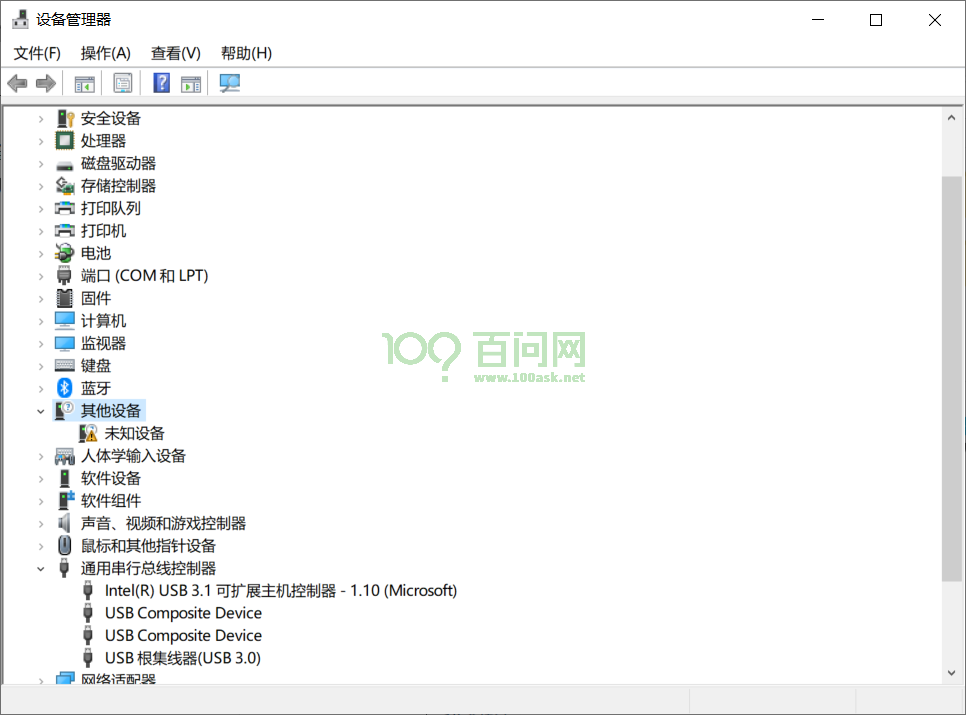The width and height of the screenshot is (966, 715).
Task: Toggle the console tree pane icon
Action: [84, 82]
